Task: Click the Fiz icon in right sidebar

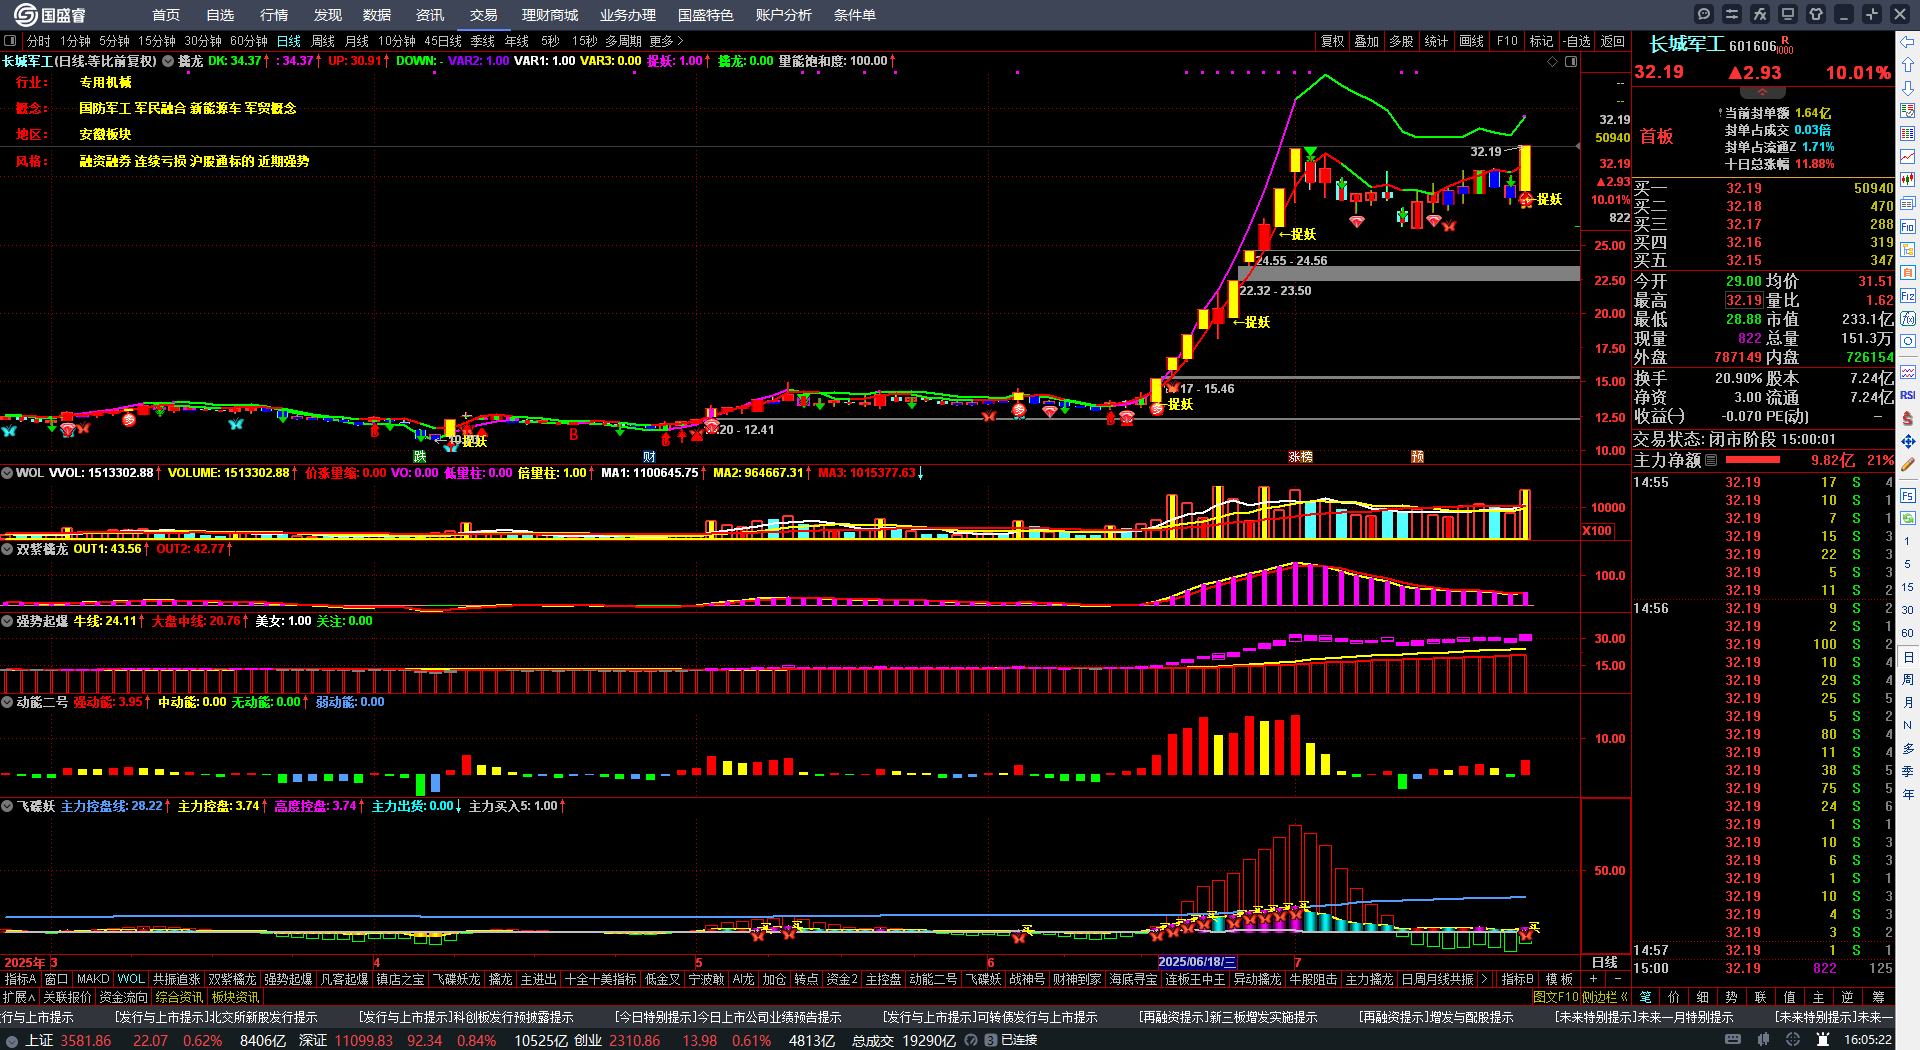Action: pyautogui.click(x=1908, y=296)
